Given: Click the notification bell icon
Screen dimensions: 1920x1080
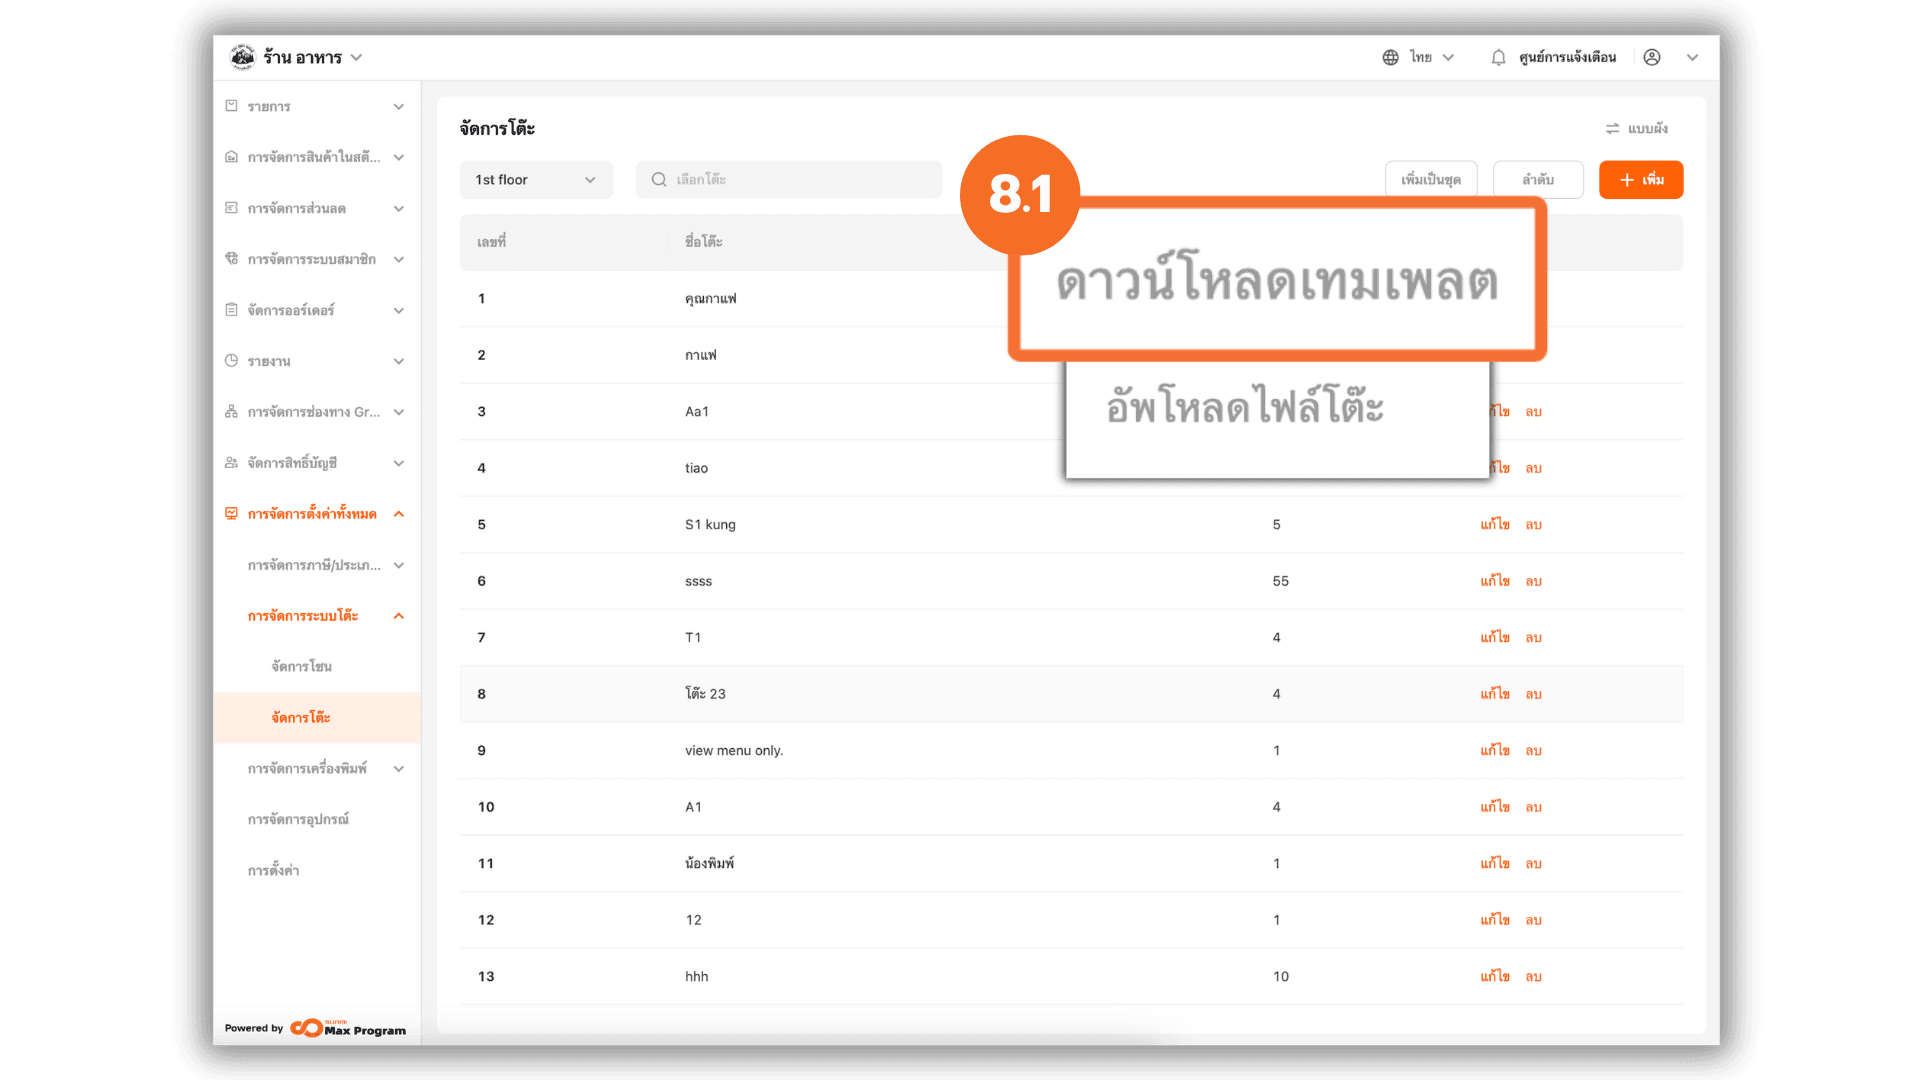Looking at the screenshot, I should tap(1498, 58).
